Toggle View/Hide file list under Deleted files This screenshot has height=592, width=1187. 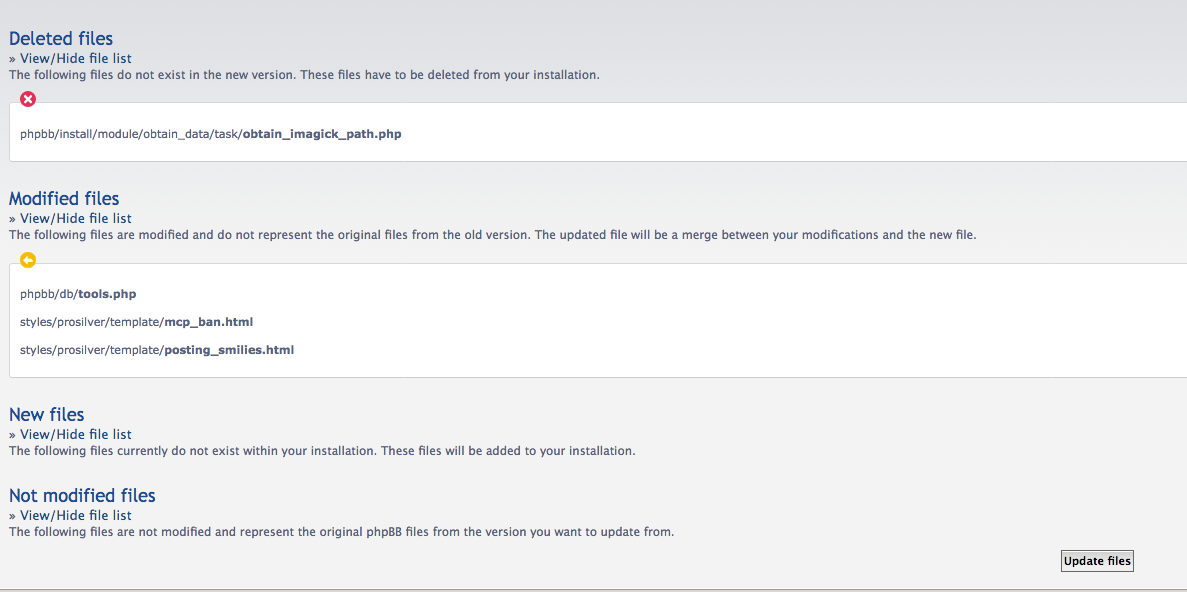75,58
